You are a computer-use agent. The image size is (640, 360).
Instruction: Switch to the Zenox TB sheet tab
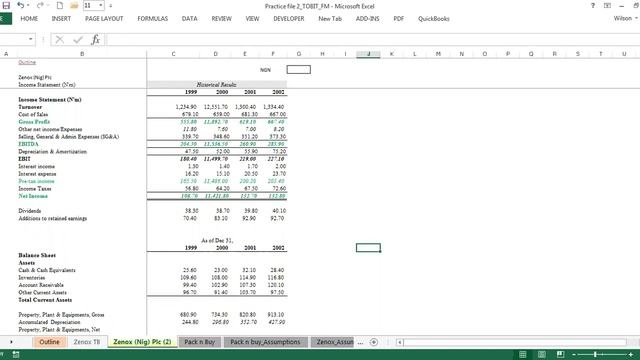[87, 342]
